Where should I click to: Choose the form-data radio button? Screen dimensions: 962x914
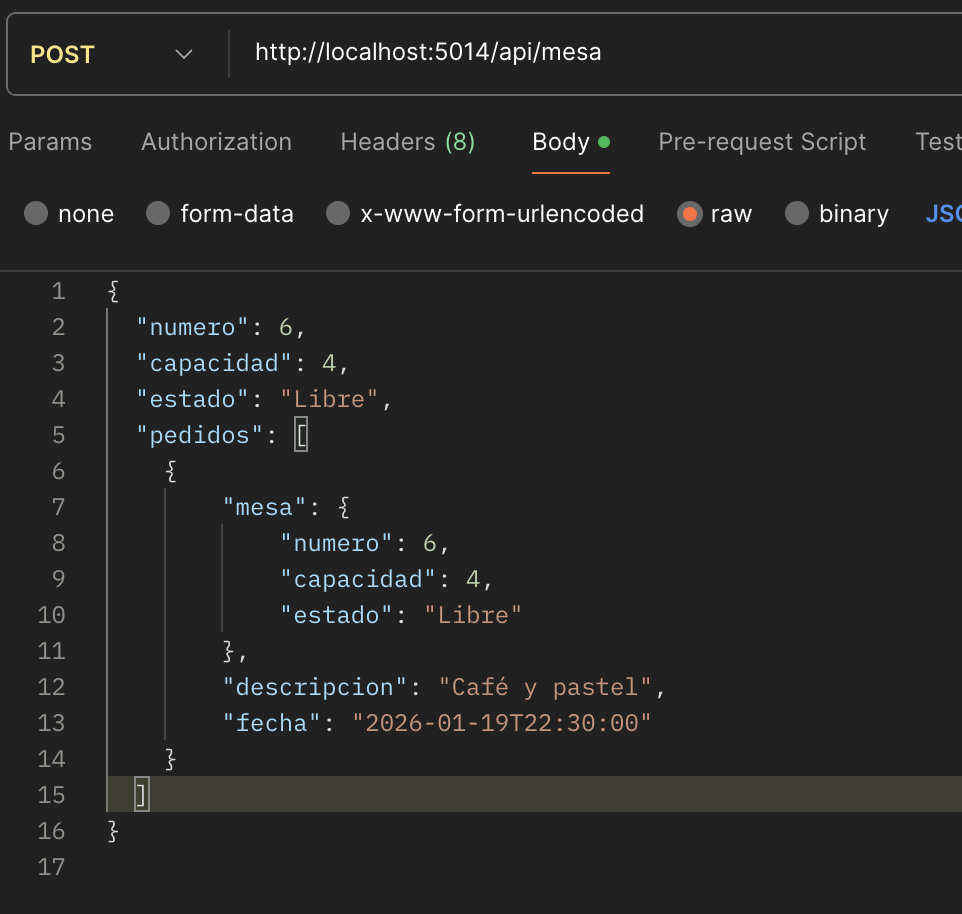click(158, 214)
